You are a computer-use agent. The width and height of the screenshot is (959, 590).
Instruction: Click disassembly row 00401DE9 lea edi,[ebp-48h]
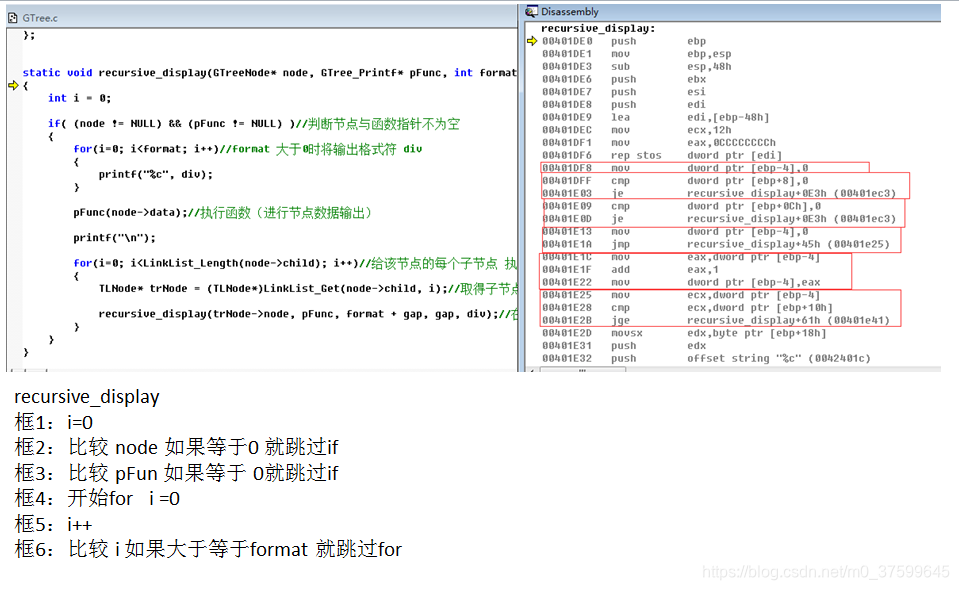click(656, 117)
